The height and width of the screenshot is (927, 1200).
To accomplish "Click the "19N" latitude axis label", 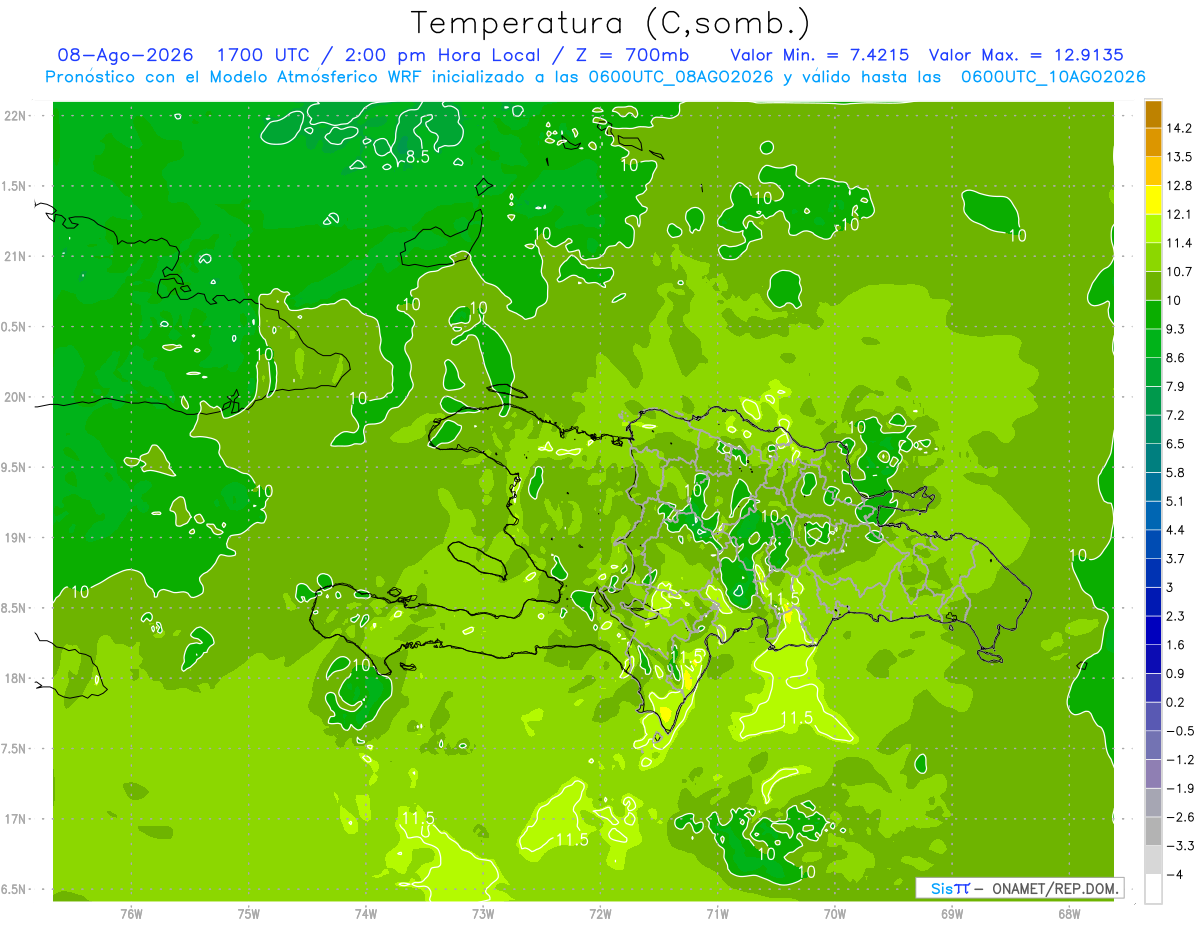I will (16, 538).
